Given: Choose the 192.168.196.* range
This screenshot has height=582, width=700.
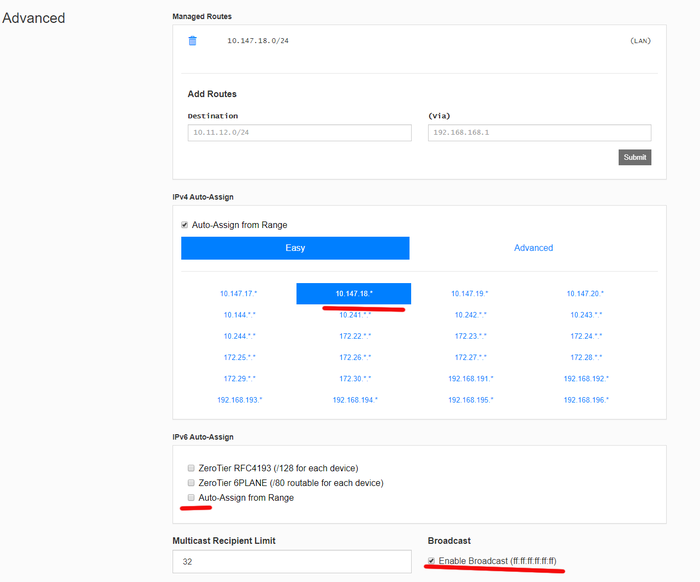Looking at the screenshot, I should point(584,400).
